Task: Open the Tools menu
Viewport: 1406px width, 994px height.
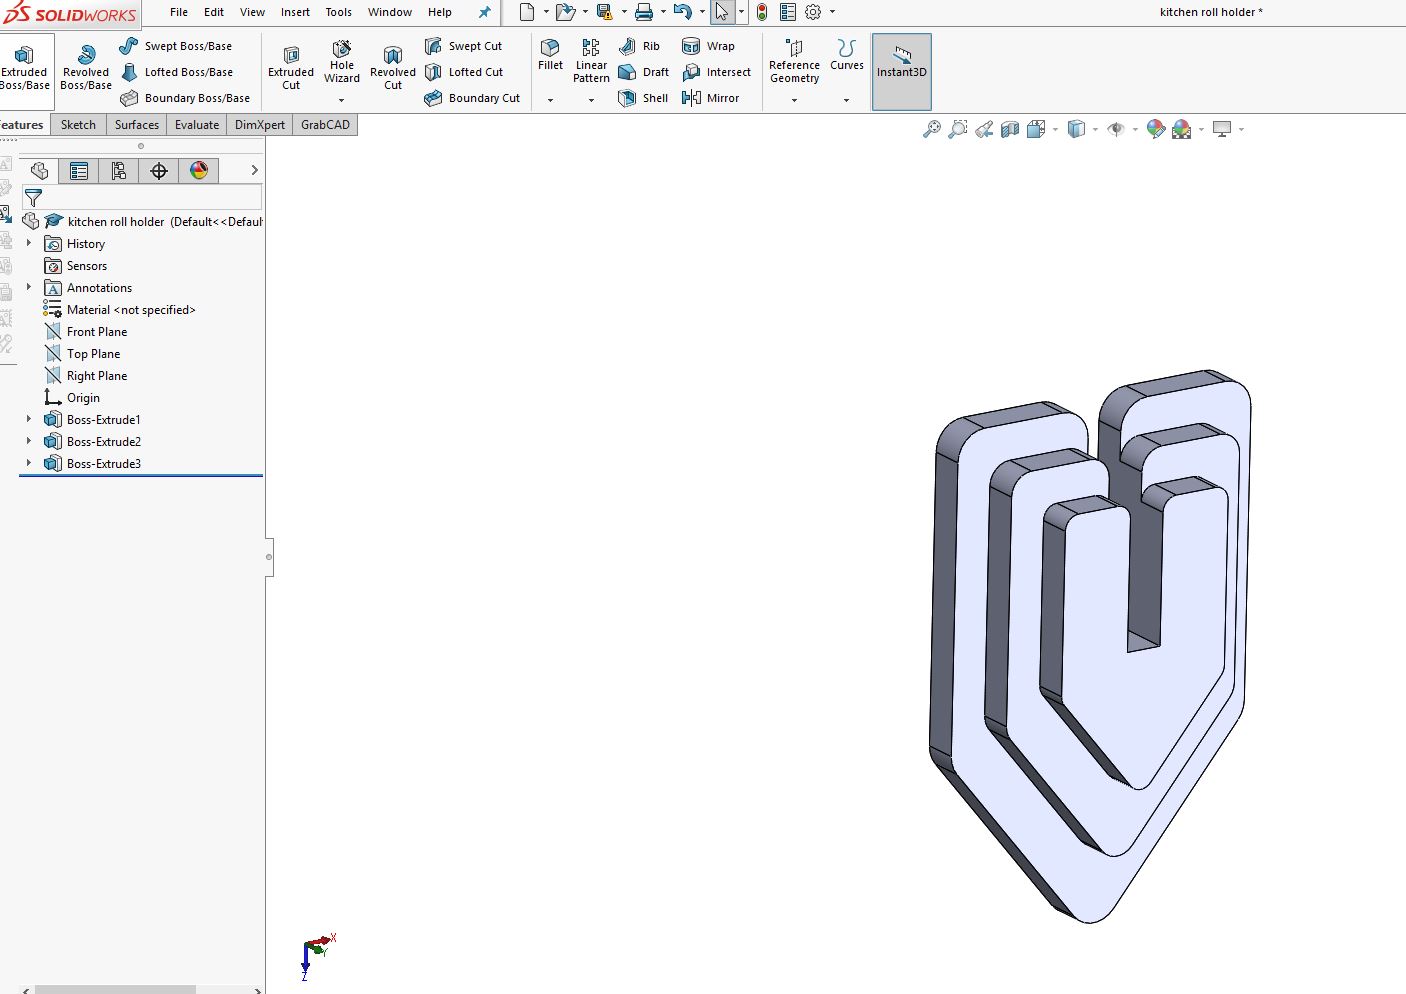Action: (339, 12)
